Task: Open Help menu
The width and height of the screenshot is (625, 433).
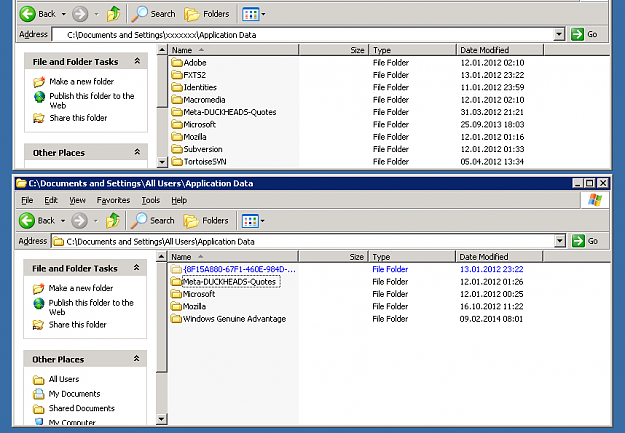Action: (179, 200)
